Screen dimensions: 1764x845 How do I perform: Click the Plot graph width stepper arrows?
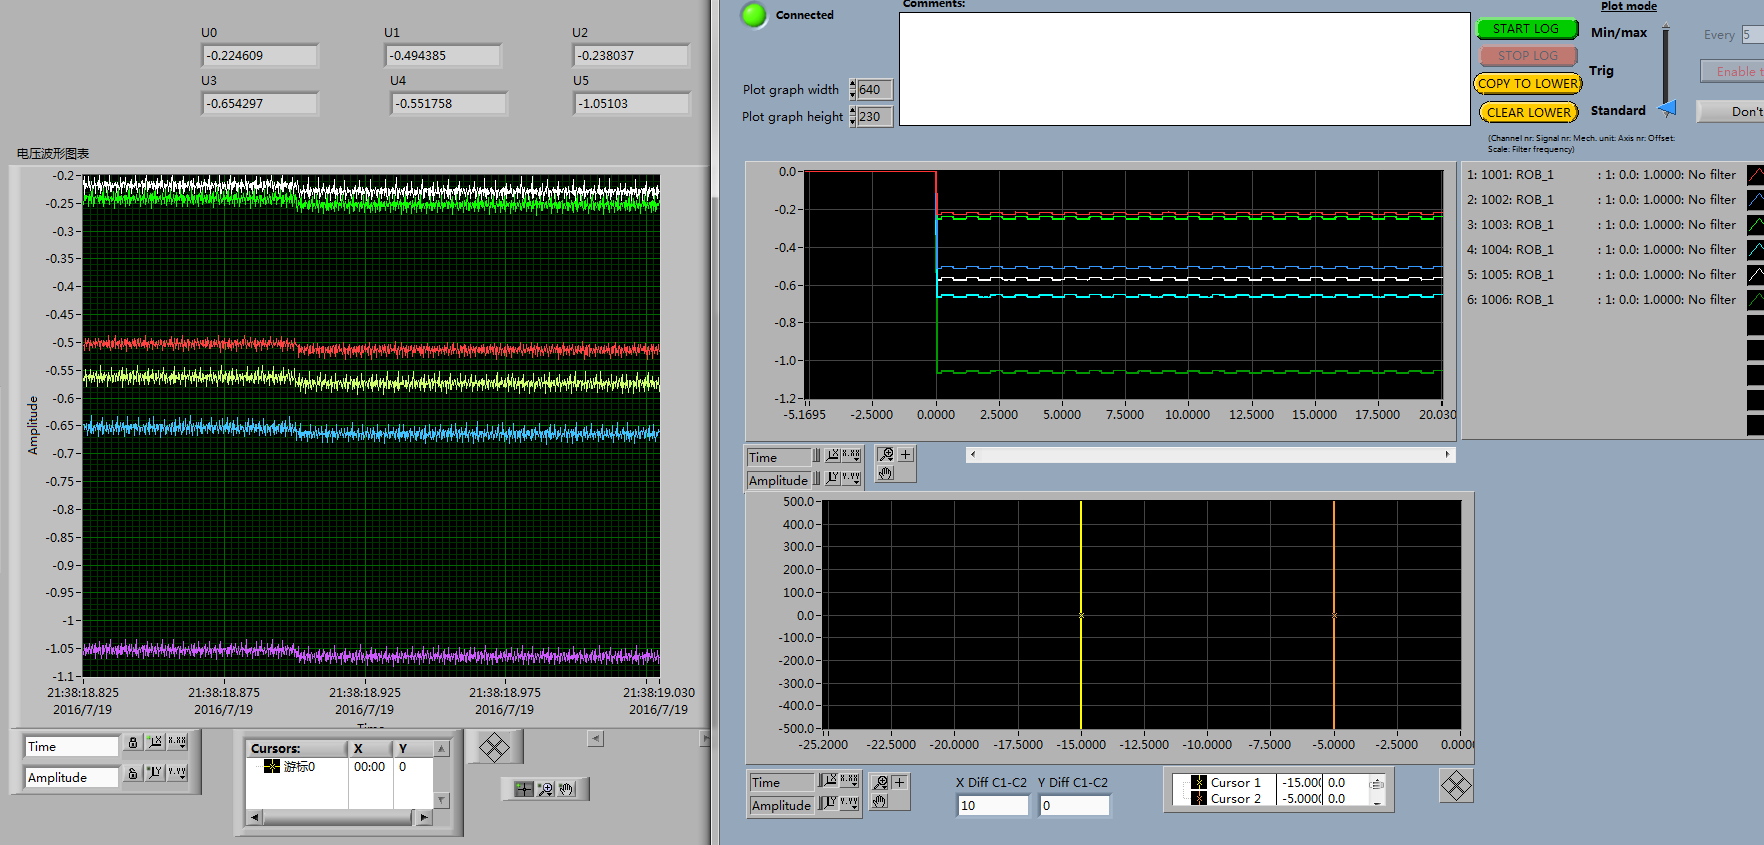(x=852, y=90)
